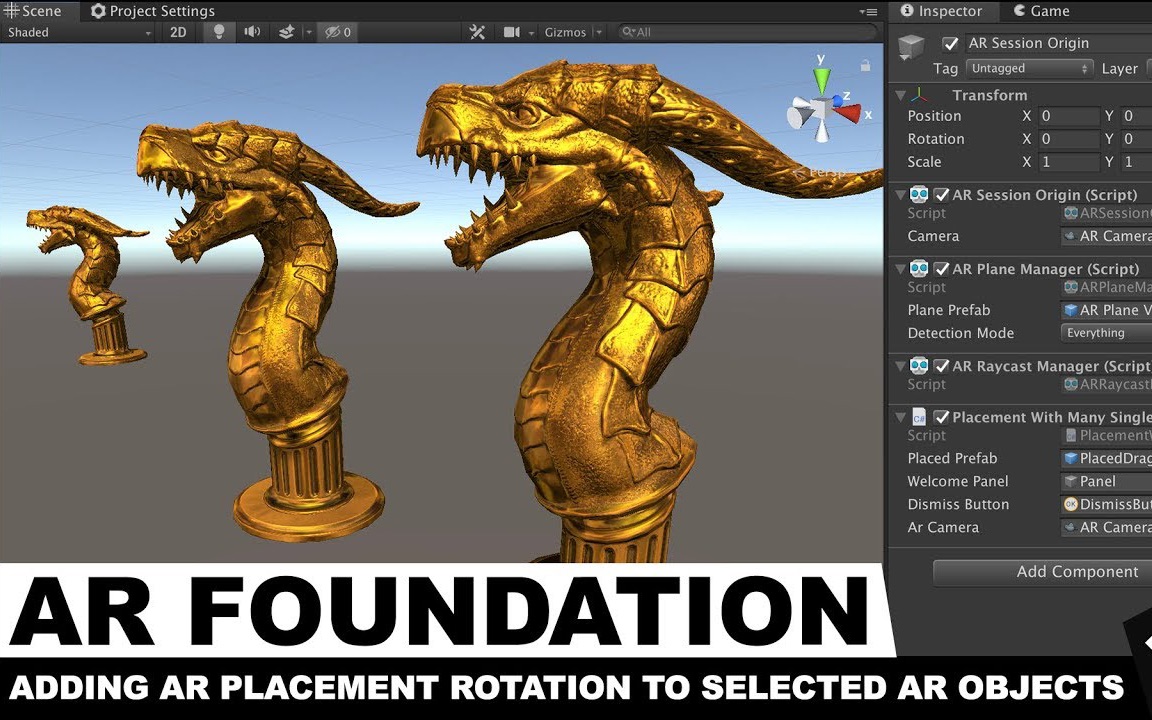This screenshot has width=1152, height=720.
Task: Click the camera icon in the scene toolbar
Action: (x=513, y=31)
